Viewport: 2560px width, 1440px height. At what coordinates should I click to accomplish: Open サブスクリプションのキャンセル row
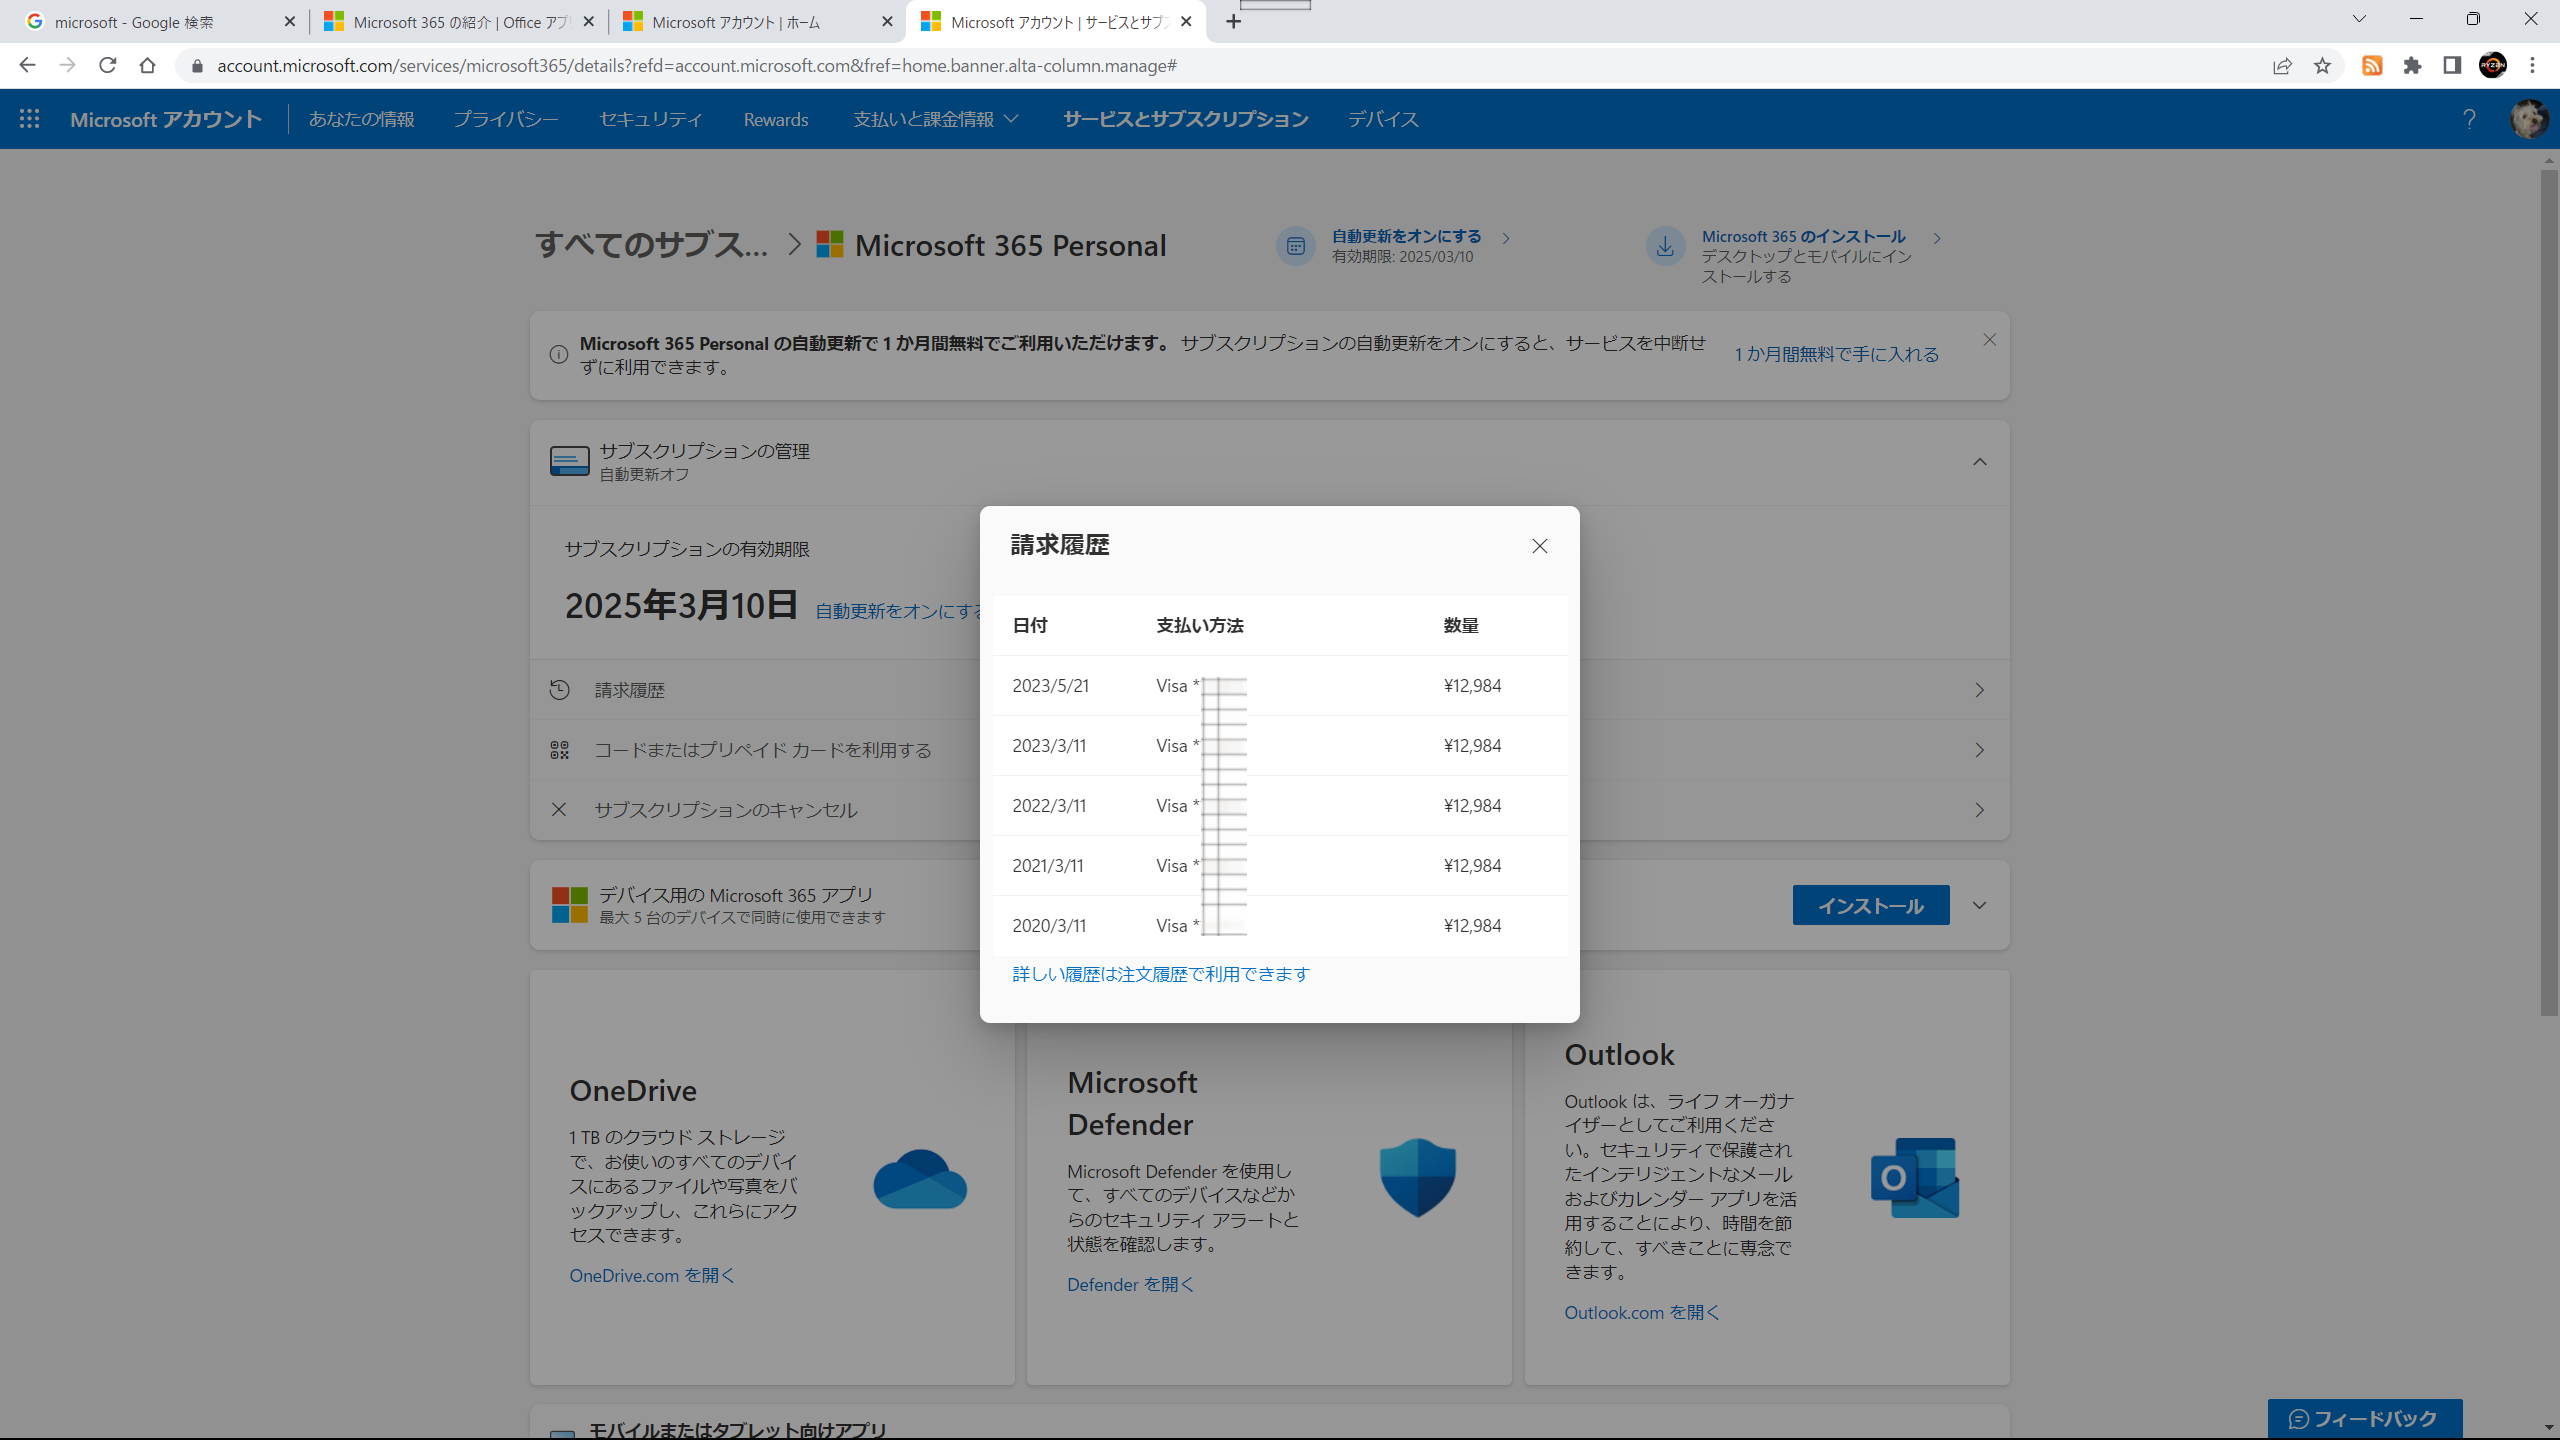[x=1269, y=810]
